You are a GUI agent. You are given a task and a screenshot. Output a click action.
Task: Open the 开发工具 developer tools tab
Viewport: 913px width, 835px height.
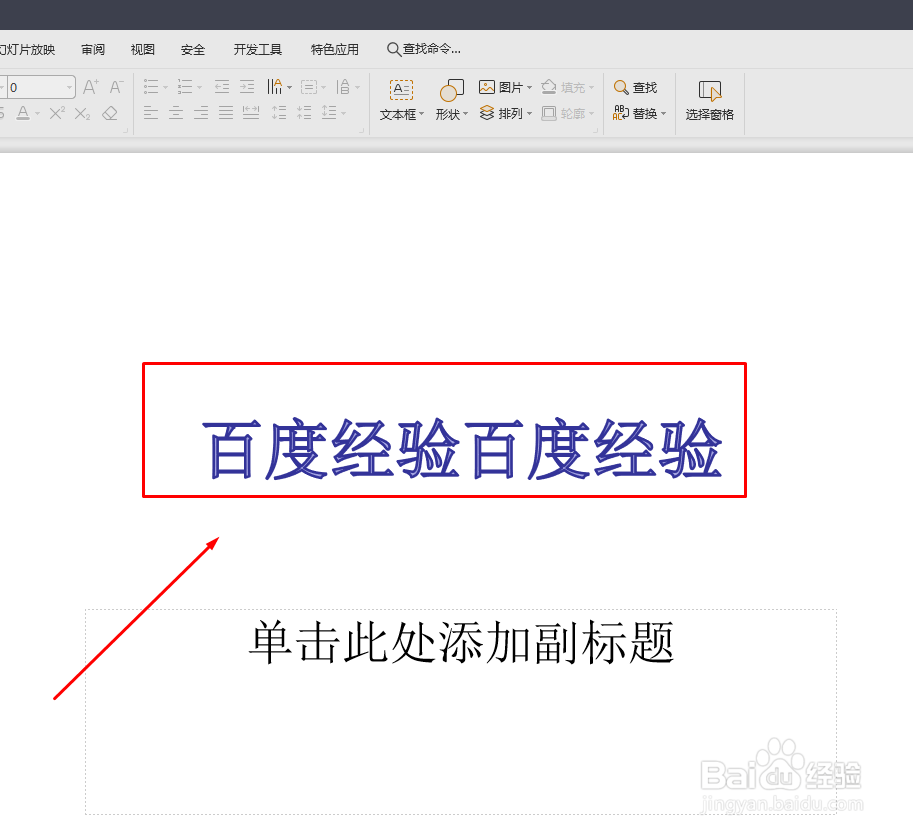coord(258,49)
